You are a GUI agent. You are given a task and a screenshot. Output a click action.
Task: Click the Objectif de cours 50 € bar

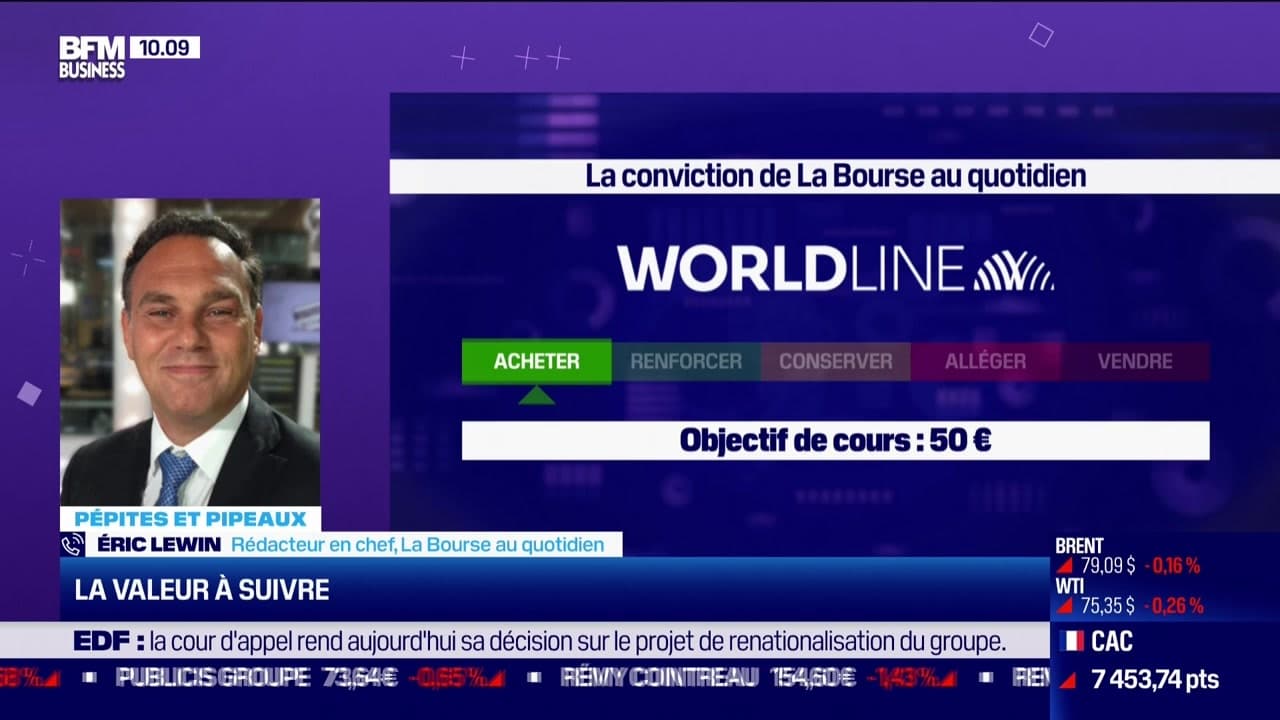[x=835, y=440]
